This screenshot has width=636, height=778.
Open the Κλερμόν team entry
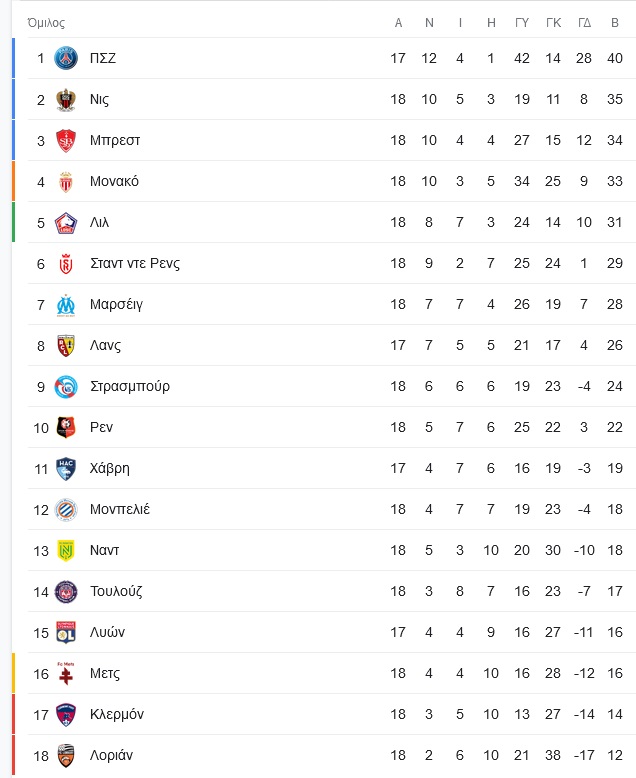click(117, 714)
